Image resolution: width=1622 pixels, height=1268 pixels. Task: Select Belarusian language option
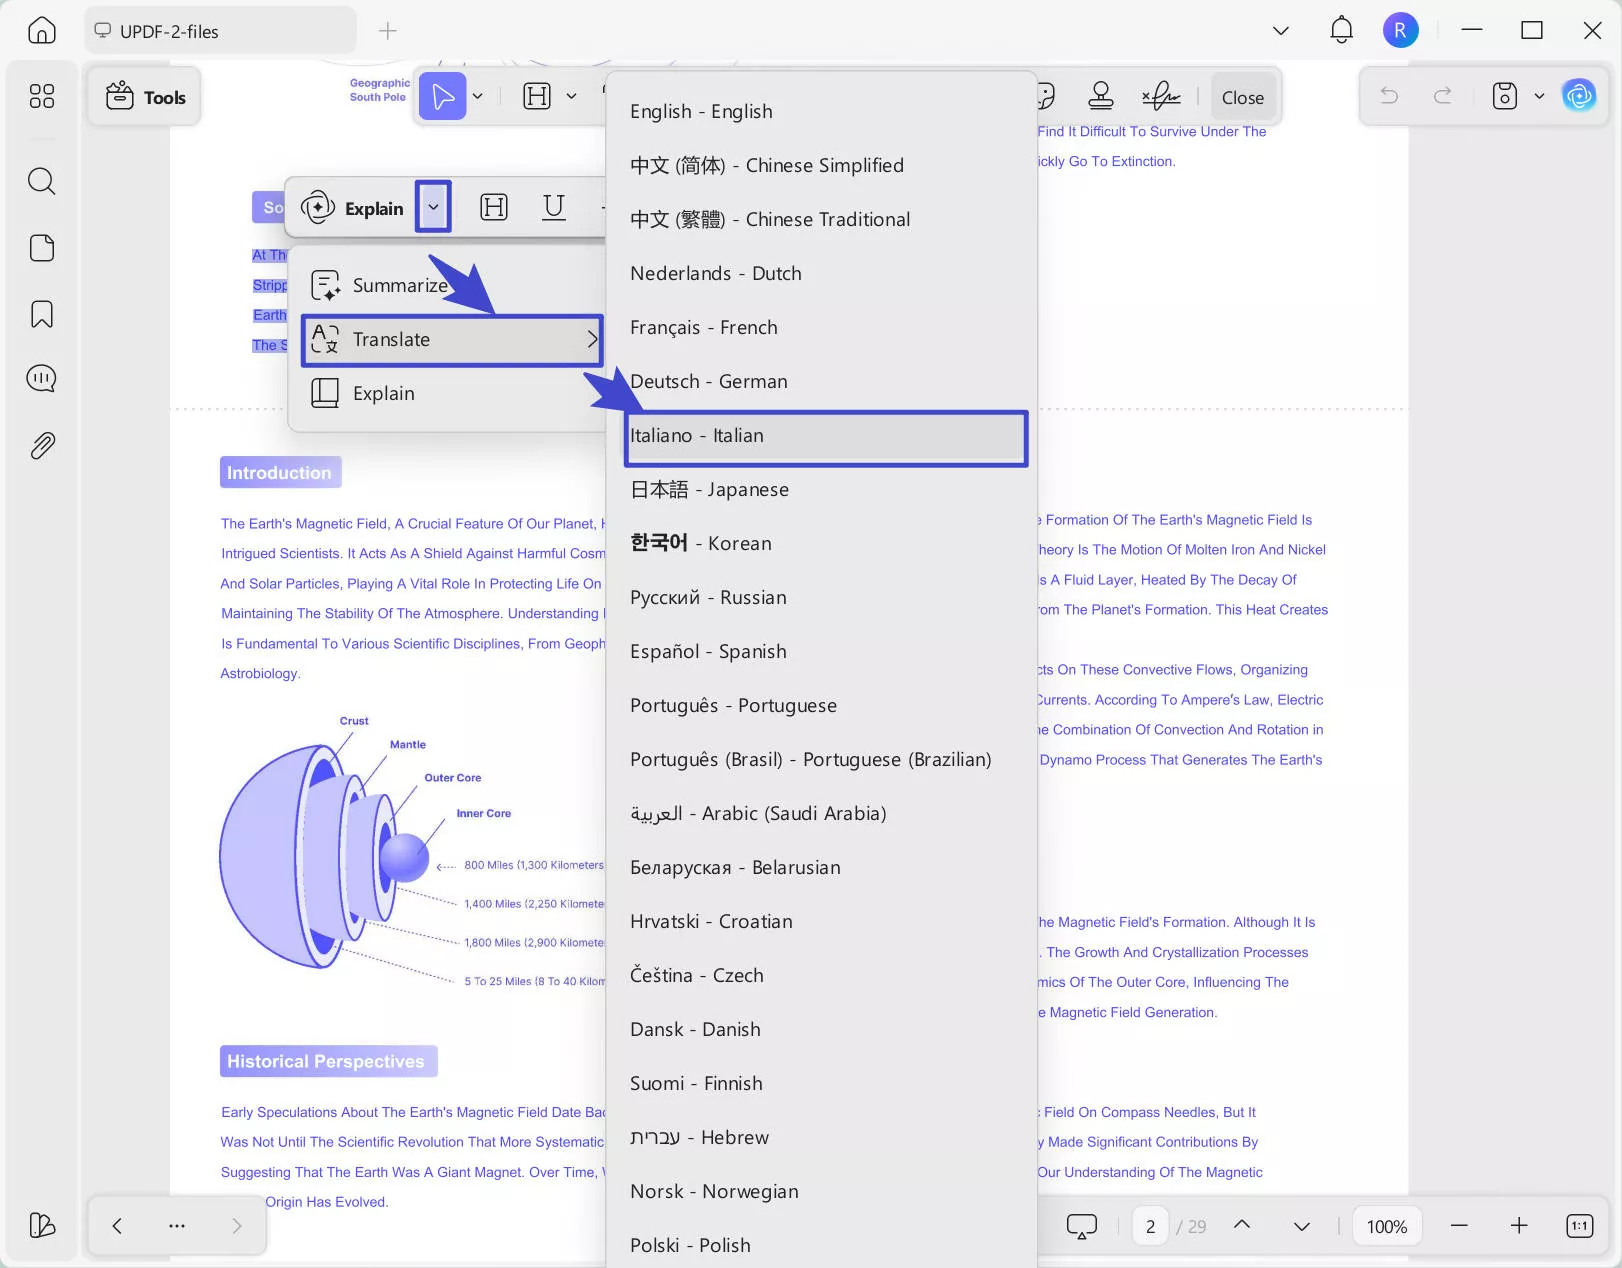click(x=821, y=867)
